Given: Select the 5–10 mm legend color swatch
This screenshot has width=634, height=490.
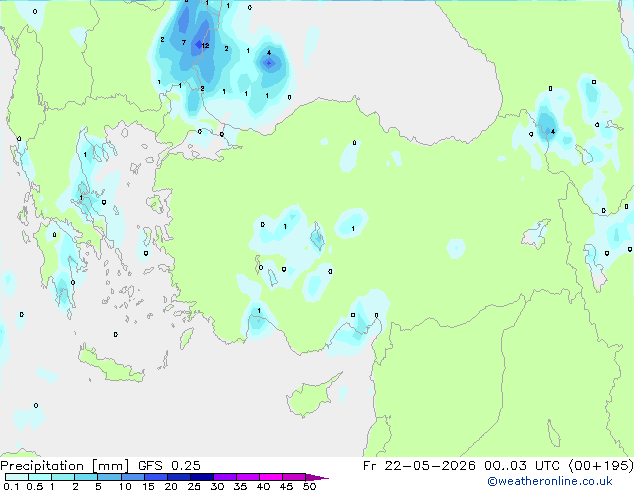Looking at the screenshot, I should 109,477.
